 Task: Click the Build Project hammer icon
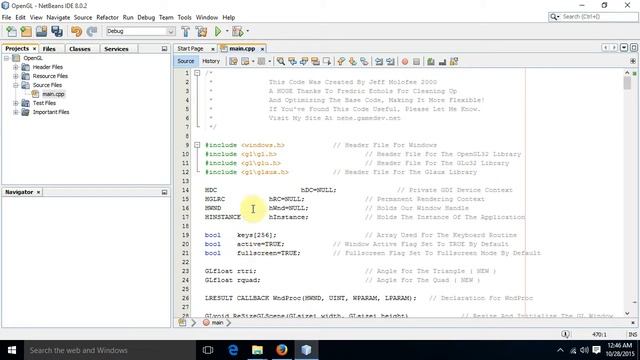(186, 31)
